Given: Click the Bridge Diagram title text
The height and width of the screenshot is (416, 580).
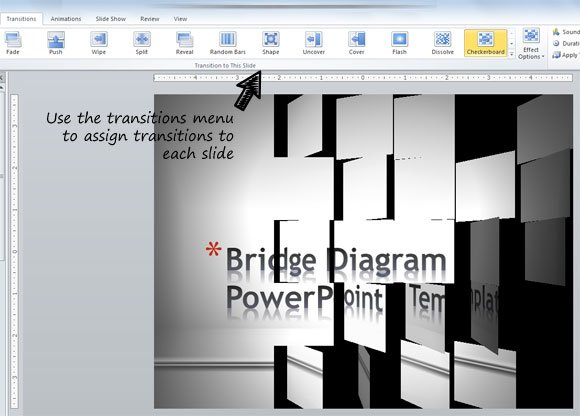Looking at the screenshot, I should (x=336, y=260).
